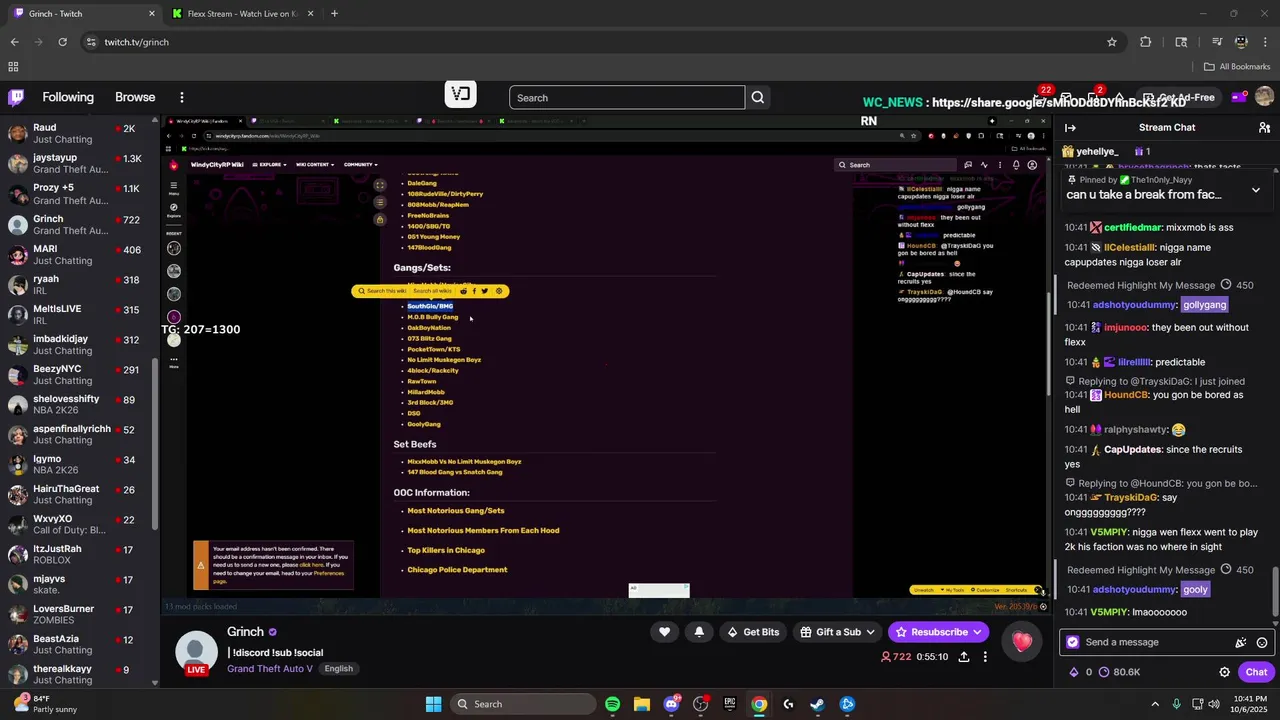Show hidden system tray icons
The image size is (1280, 720).
(1155, 704)
